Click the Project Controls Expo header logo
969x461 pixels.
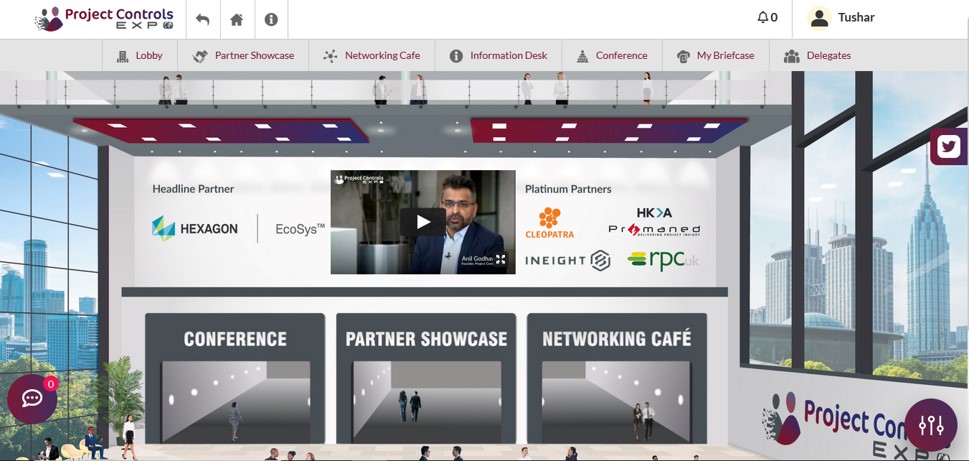pyautogui.click(x=105, y=19)
